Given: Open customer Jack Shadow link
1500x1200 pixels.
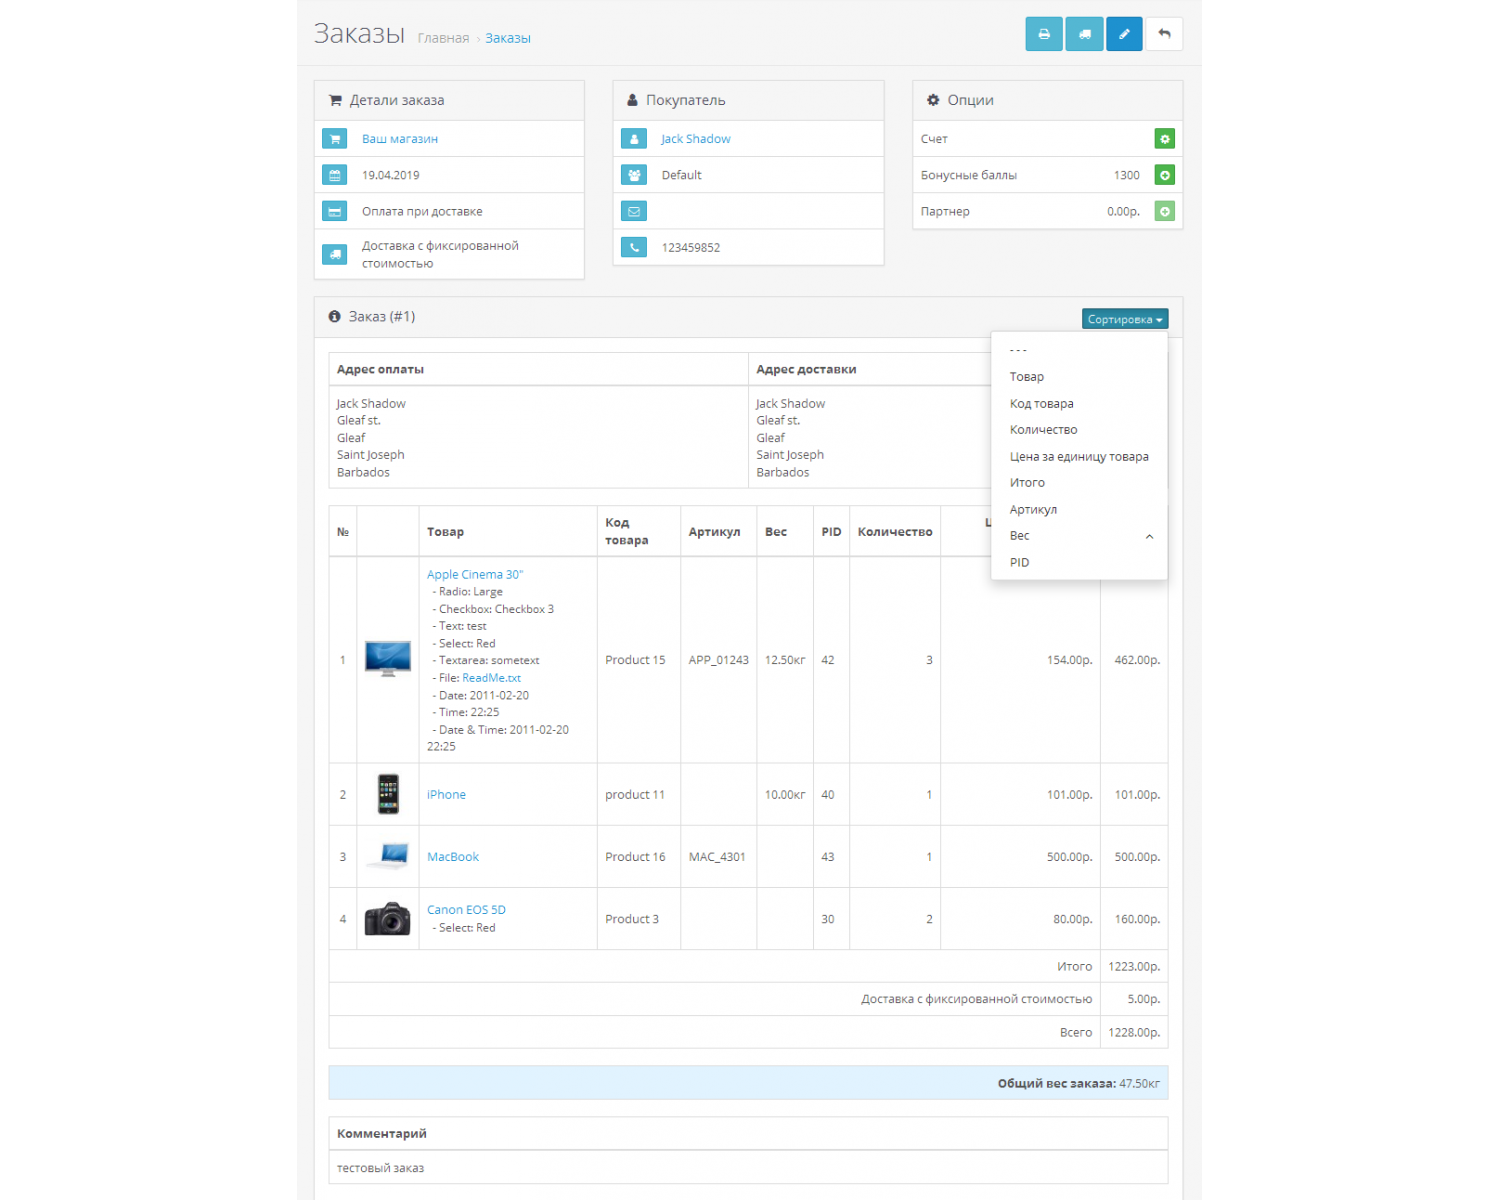Looking at the screenshot, I should tap(695, 139).
